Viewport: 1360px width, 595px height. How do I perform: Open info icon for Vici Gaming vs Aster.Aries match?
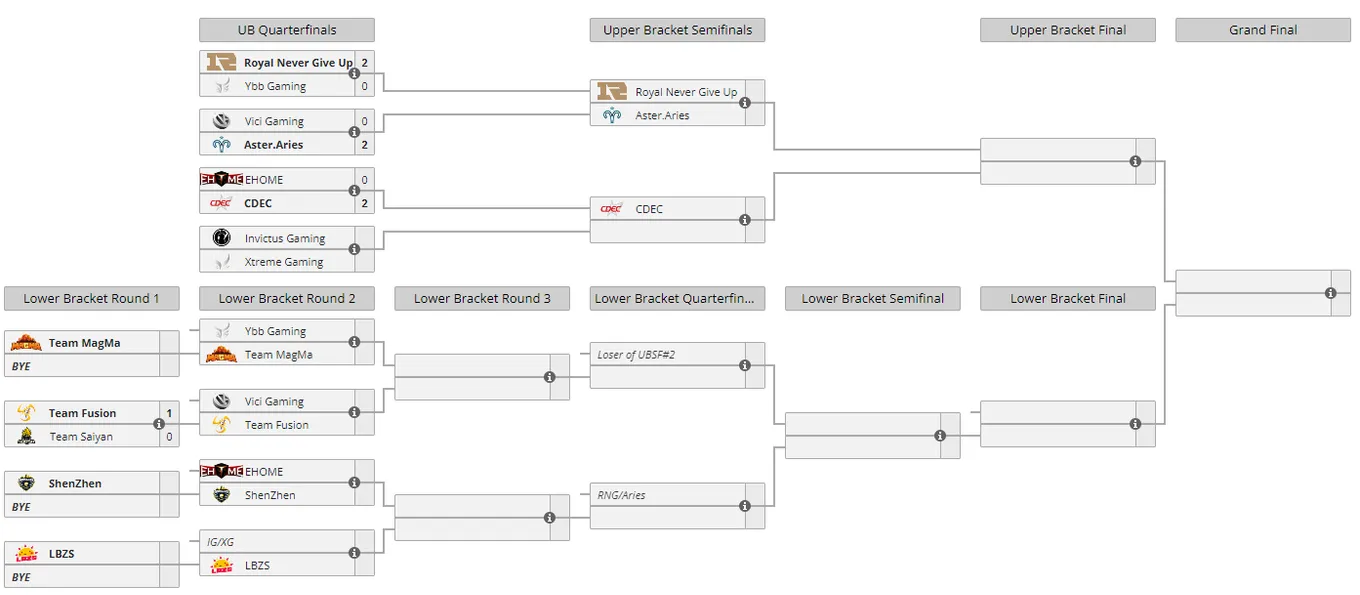pyautogui.click(x=354, y=132)
